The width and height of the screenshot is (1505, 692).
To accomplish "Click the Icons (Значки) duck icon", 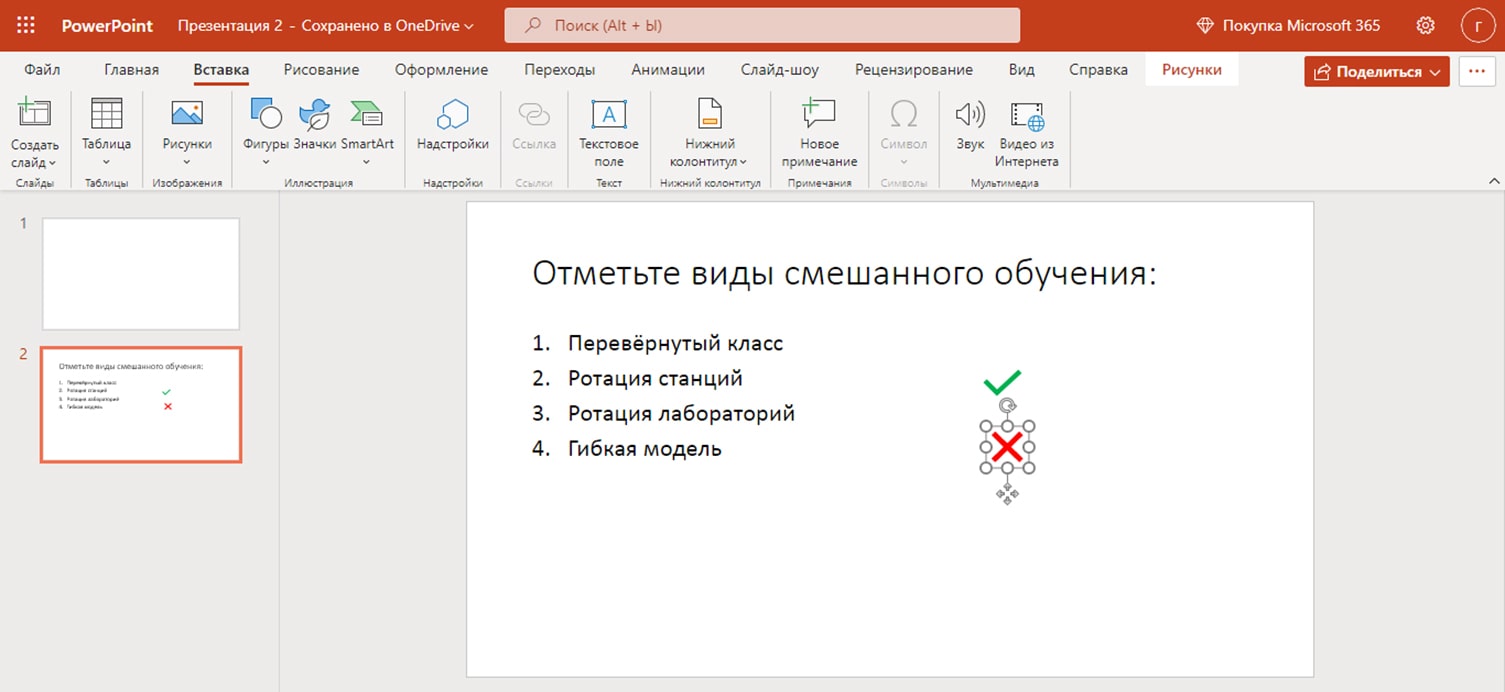I will tap(315, 116).
